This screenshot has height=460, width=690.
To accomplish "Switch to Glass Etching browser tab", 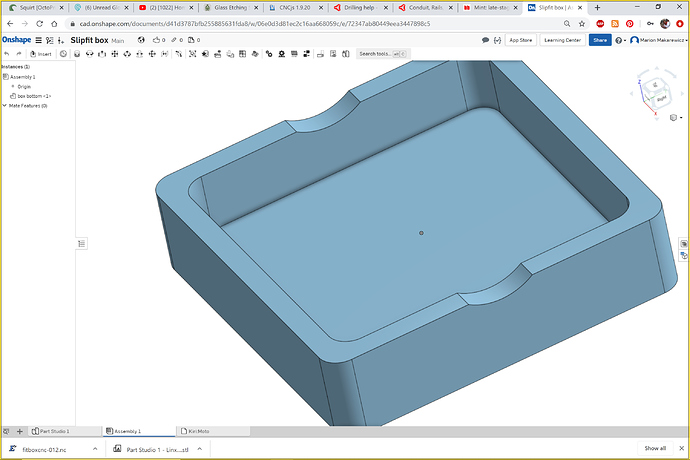I will [230, 7].
